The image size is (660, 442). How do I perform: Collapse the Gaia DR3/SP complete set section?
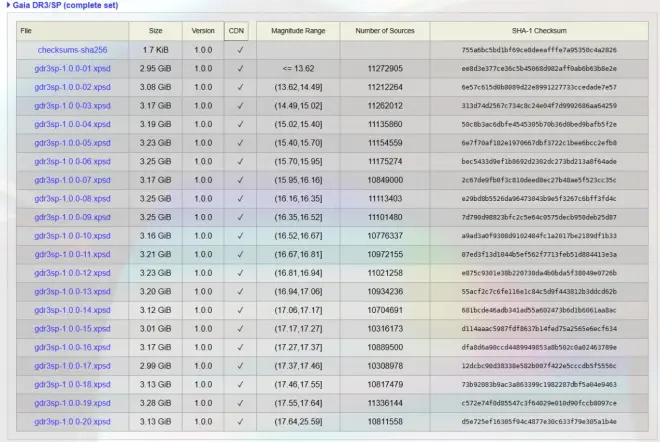pos(62,5)
